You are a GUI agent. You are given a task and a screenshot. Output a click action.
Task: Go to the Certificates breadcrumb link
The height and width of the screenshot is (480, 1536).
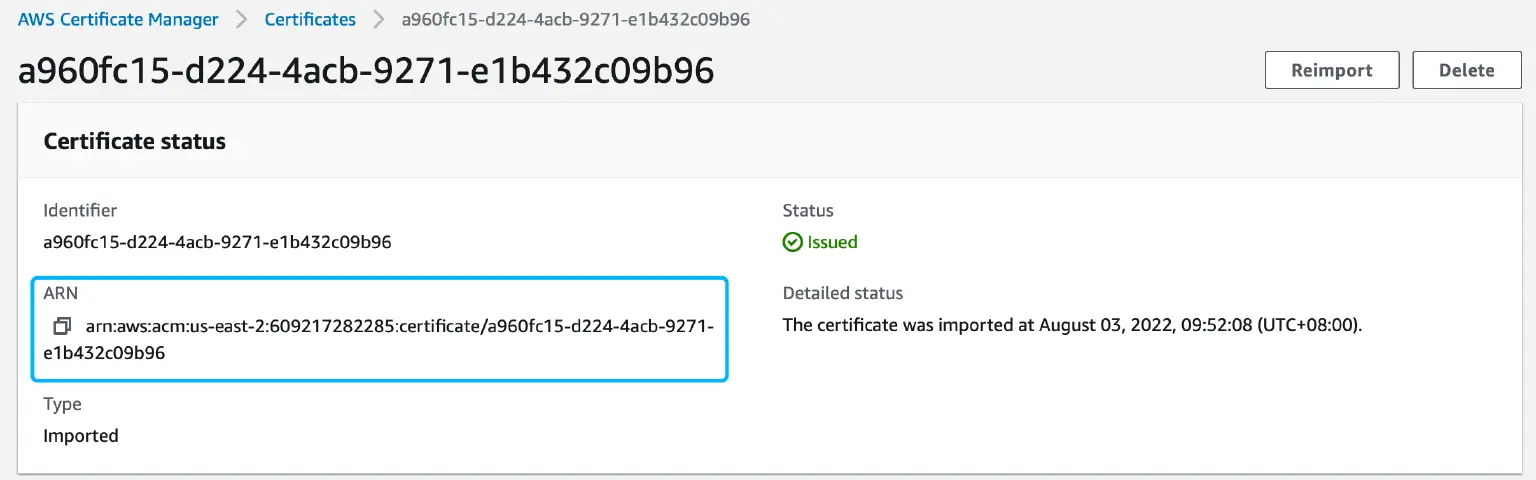point(310,19)
